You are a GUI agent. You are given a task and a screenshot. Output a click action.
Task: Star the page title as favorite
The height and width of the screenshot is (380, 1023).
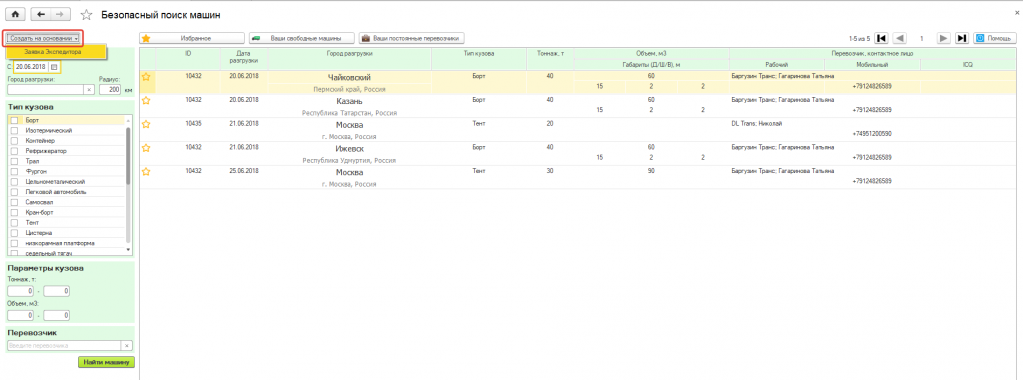(x=86, y=14)
